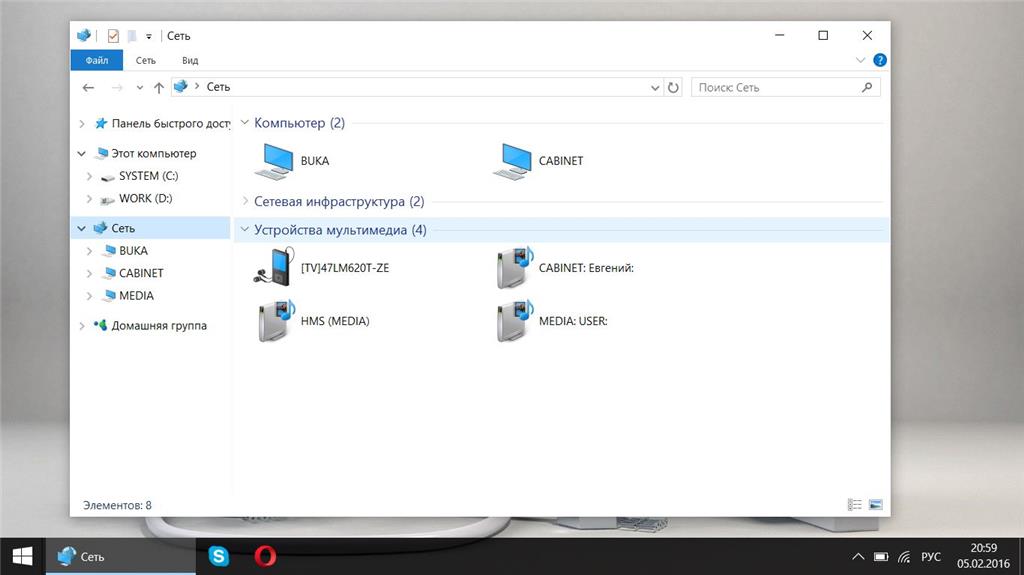Collapse the Сеть tree node
Screen dimensions: 1024x575
(82, 229)
